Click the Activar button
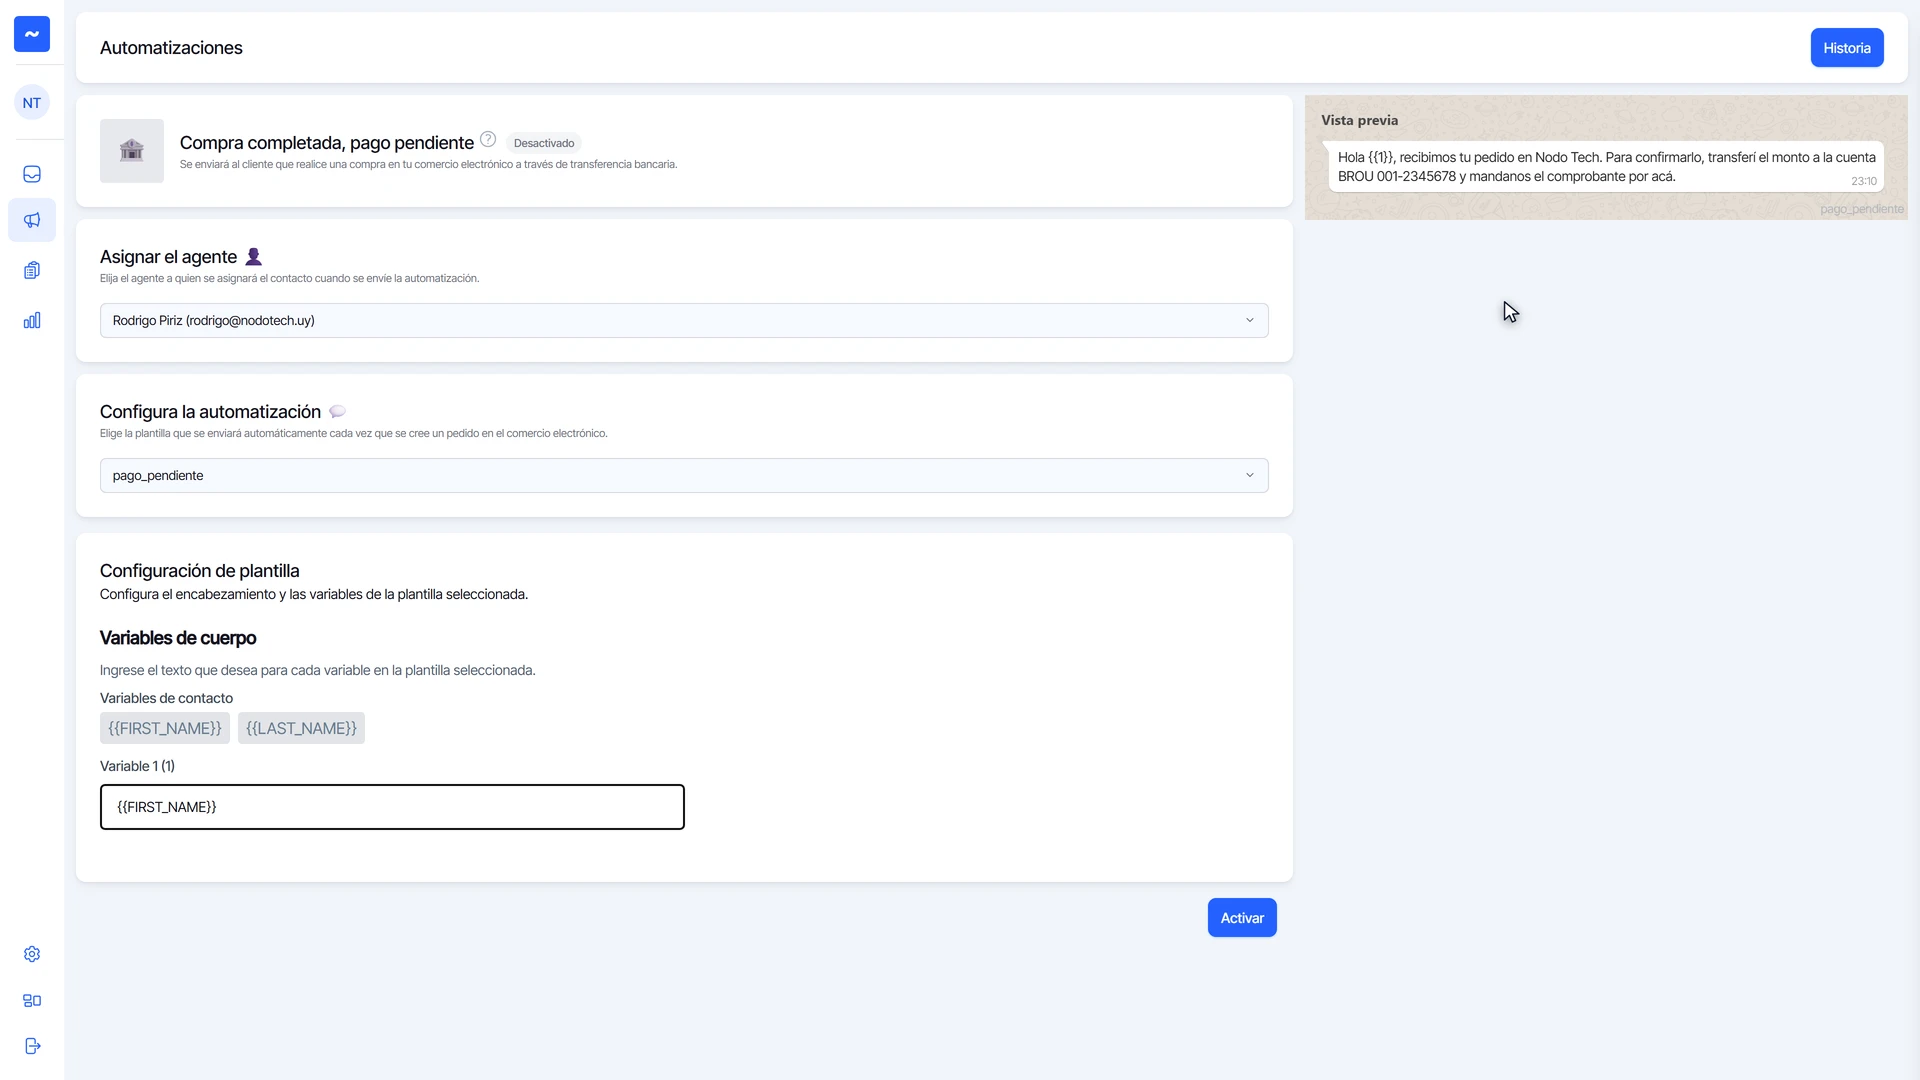The height and width of the screenshot is (1080, 1920). pos(1242,918)
